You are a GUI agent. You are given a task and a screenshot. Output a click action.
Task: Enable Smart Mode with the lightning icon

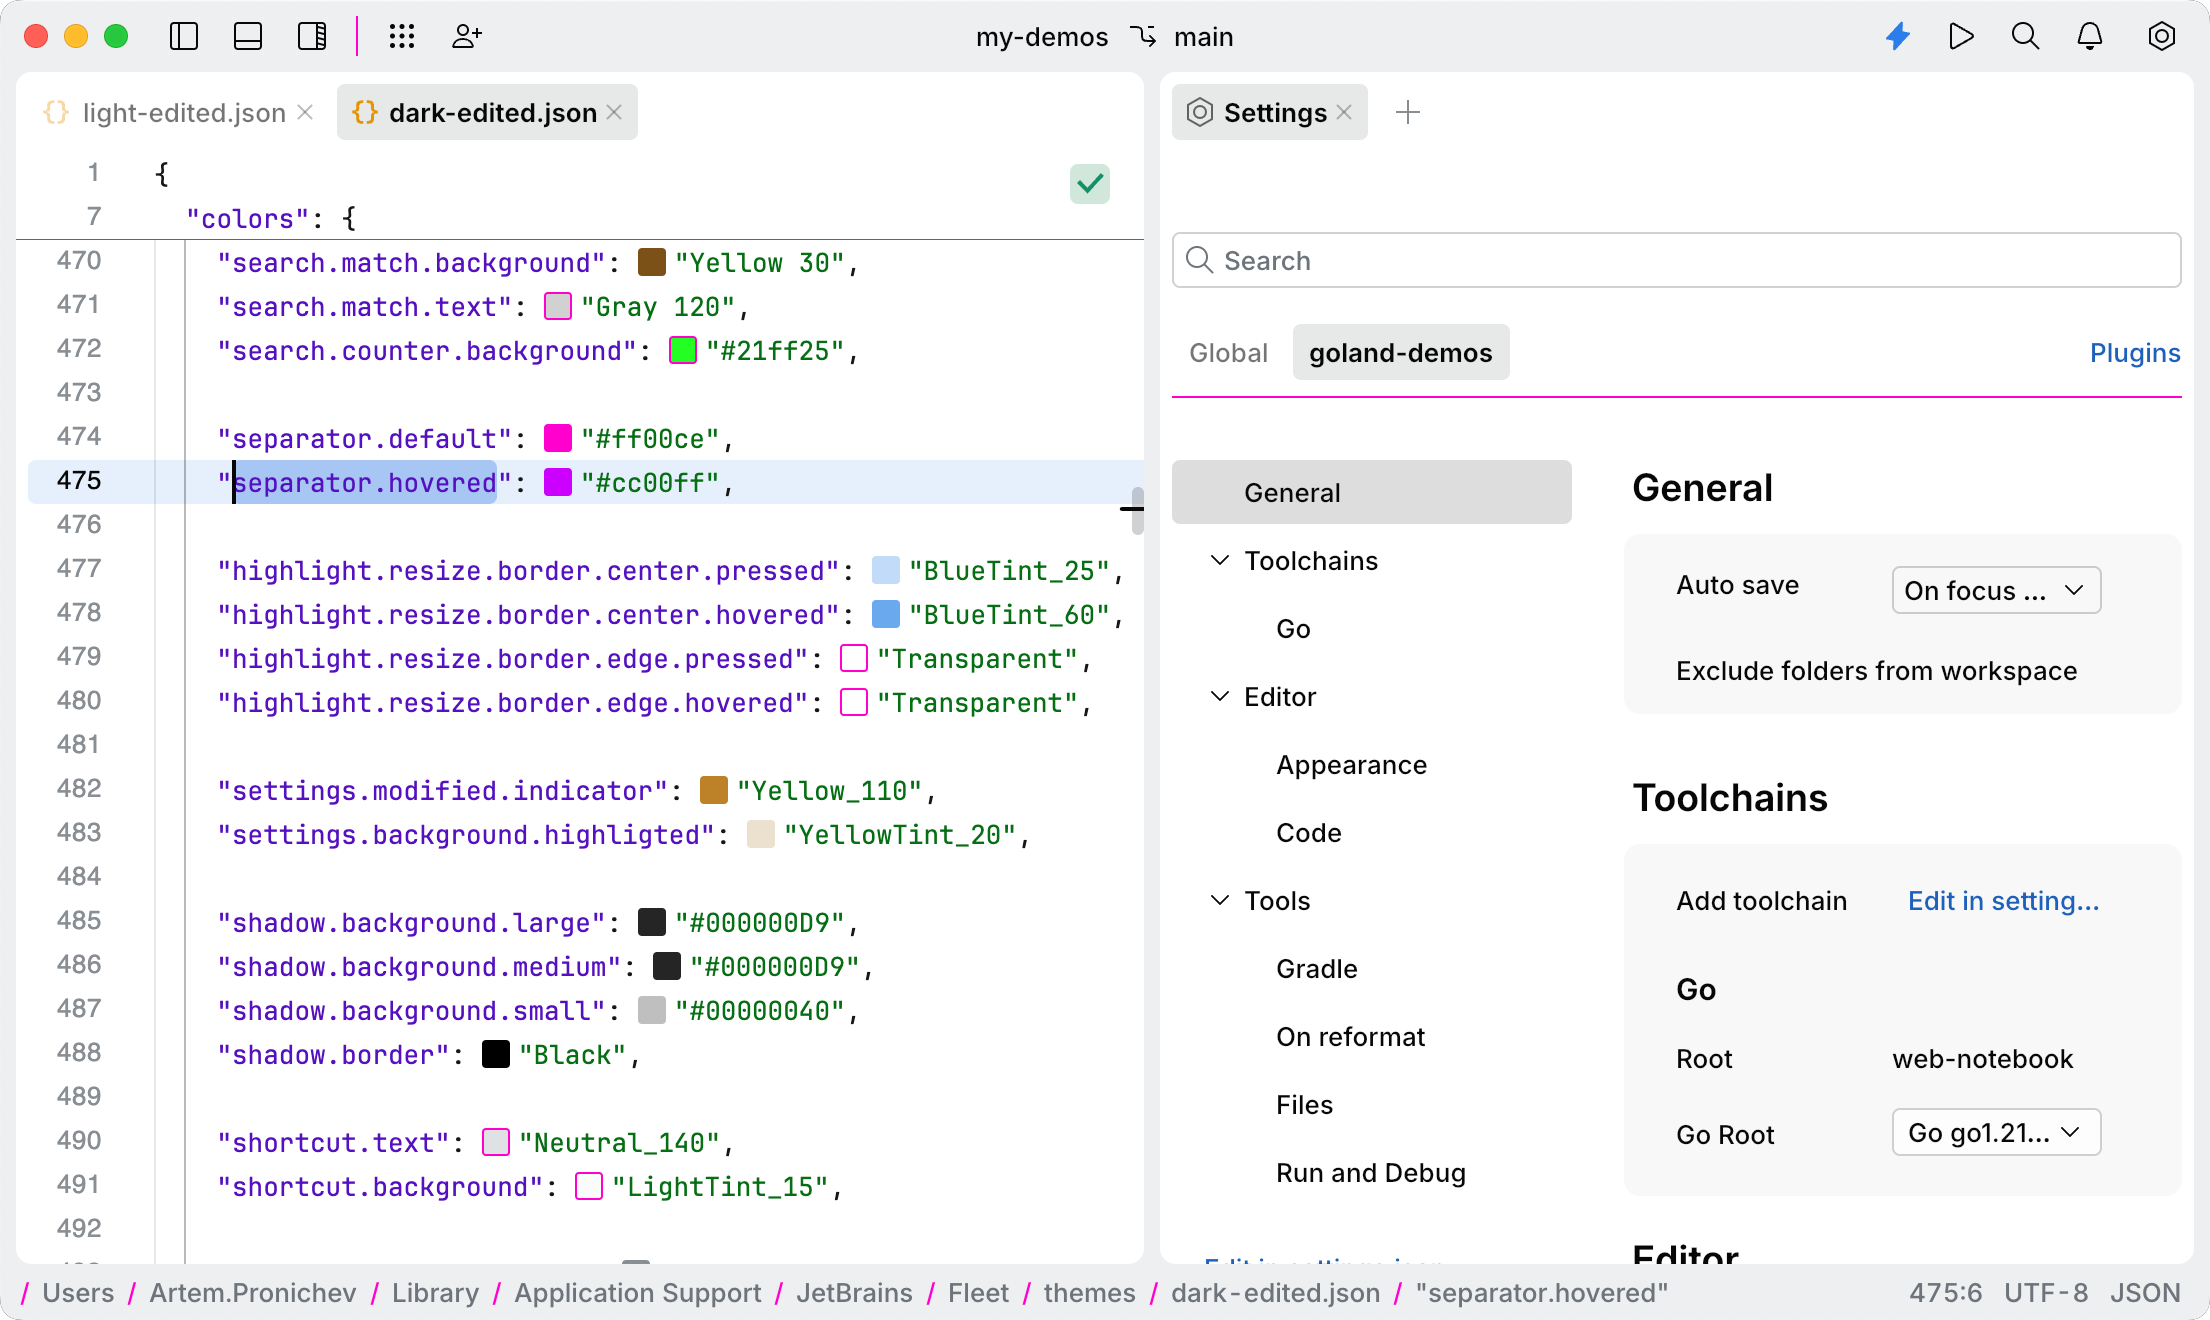(x=1898, y=36)
